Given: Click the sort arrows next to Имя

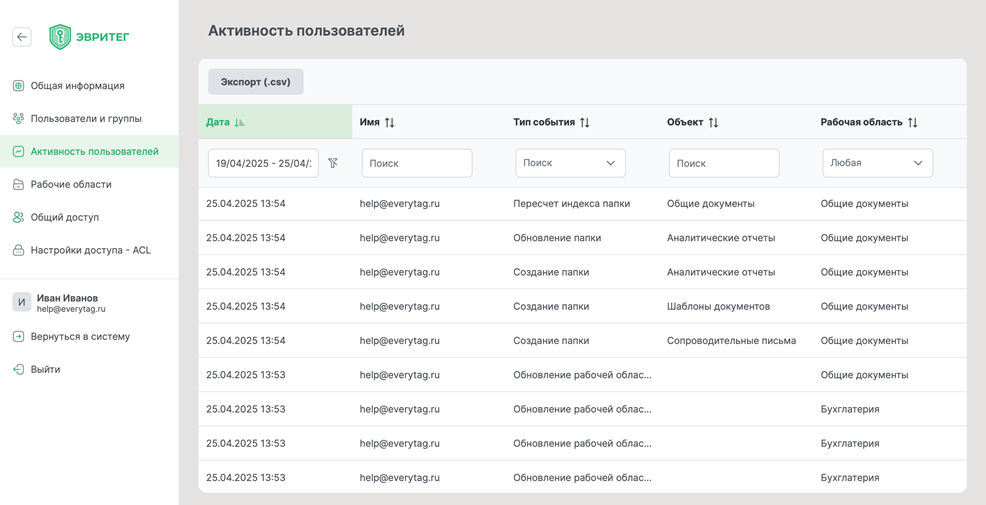Looking at the screenshot, I should tap(390, 122).
